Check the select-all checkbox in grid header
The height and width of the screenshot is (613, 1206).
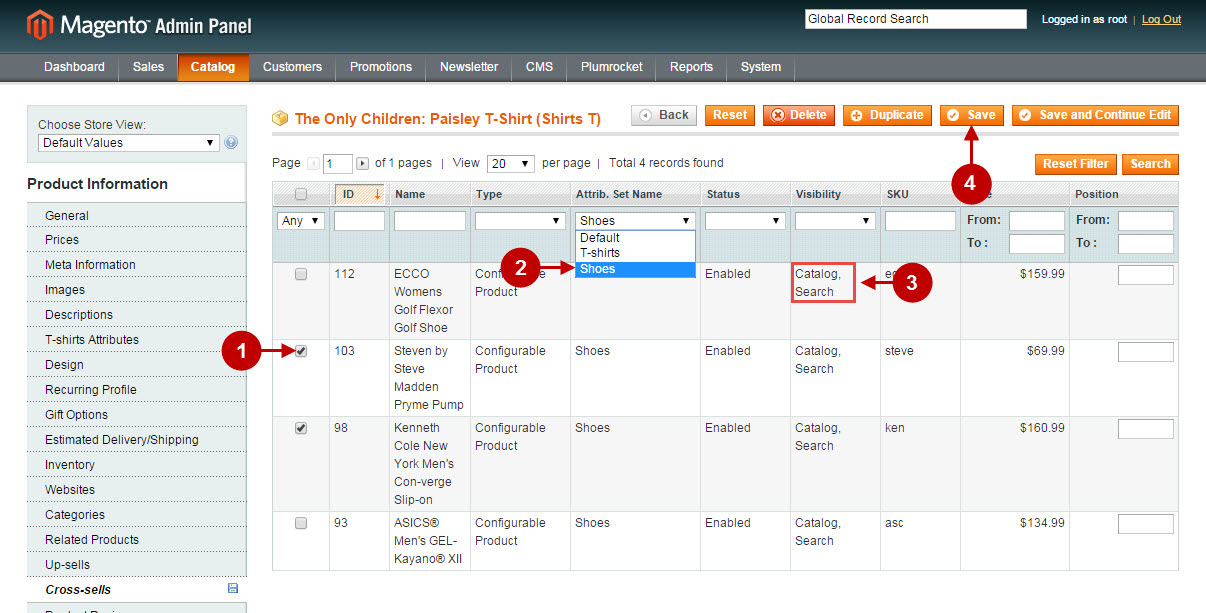pos(301,193)
